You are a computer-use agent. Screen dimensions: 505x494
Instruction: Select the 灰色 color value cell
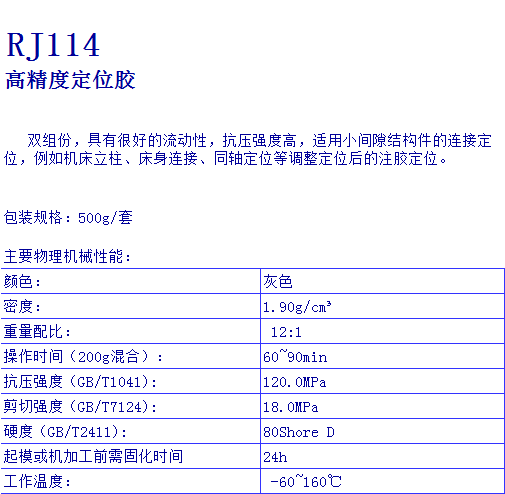(382, 281)
